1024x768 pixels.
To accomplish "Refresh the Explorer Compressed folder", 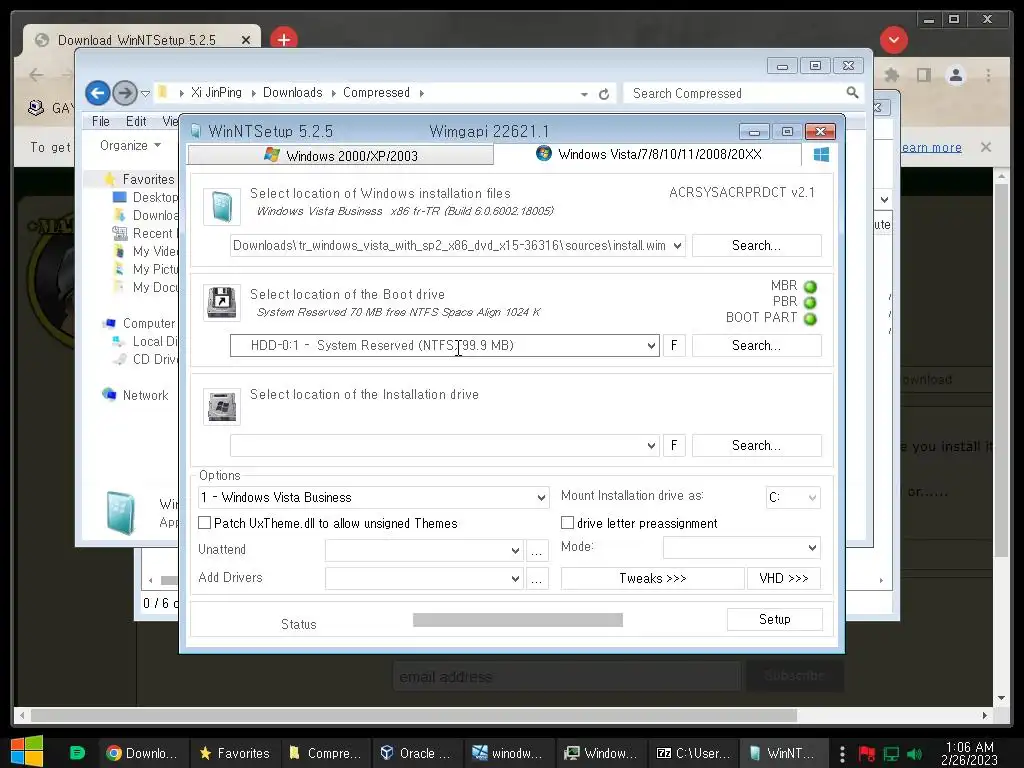I will tap(604, 94).
